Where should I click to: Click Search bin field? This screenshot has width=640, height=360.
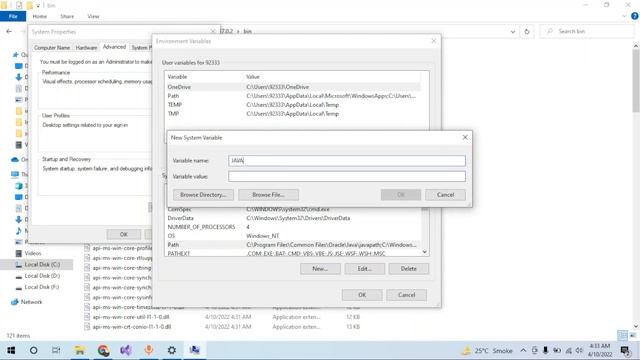coord(587,31)
